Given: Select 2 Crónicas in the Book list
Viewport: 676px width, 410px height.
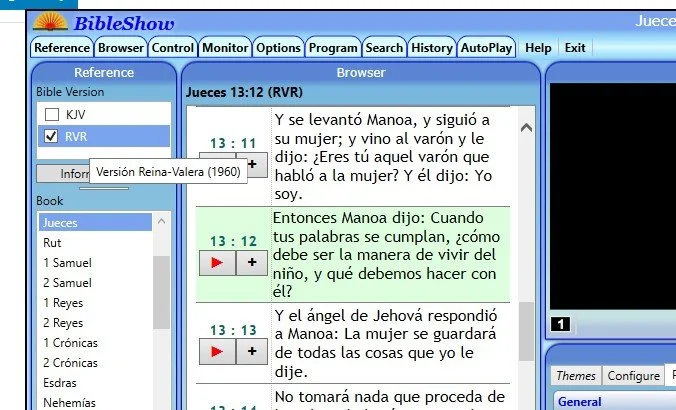Looking at the screenshot, I should coord(95,363).
